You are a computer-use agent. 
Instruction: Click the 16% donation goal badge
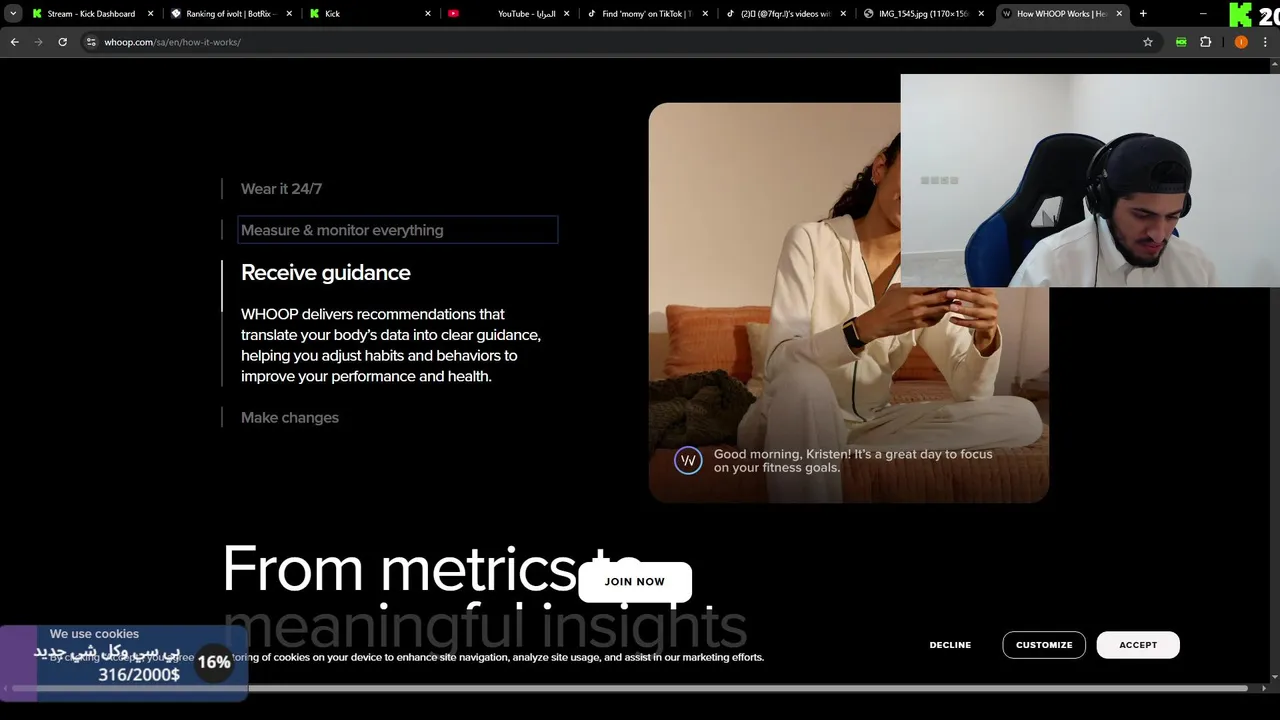(x=214, y=662)
